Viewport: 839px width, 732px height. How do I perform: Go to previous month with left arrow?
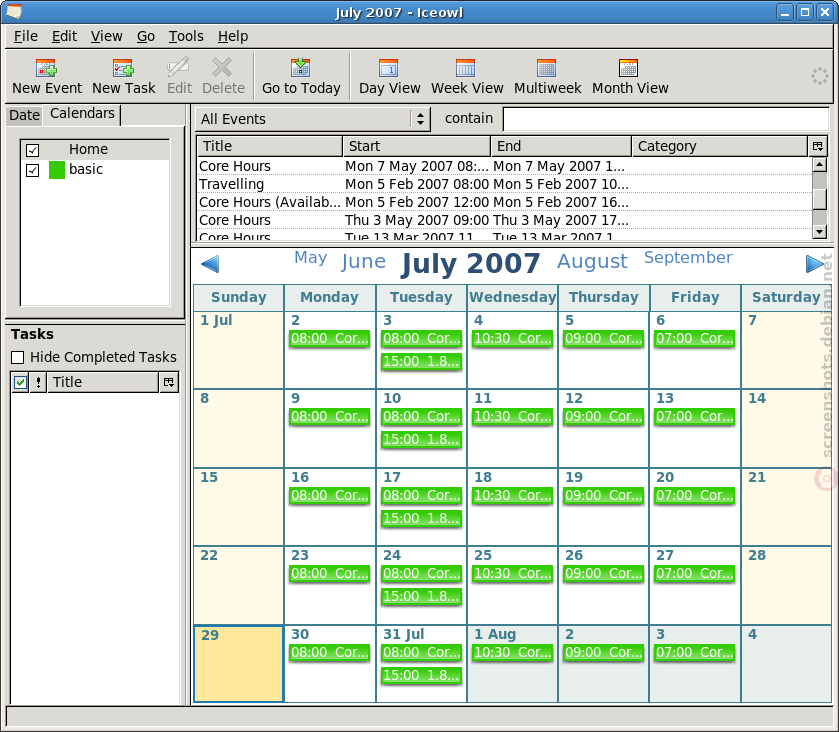[x=210, y=264]
